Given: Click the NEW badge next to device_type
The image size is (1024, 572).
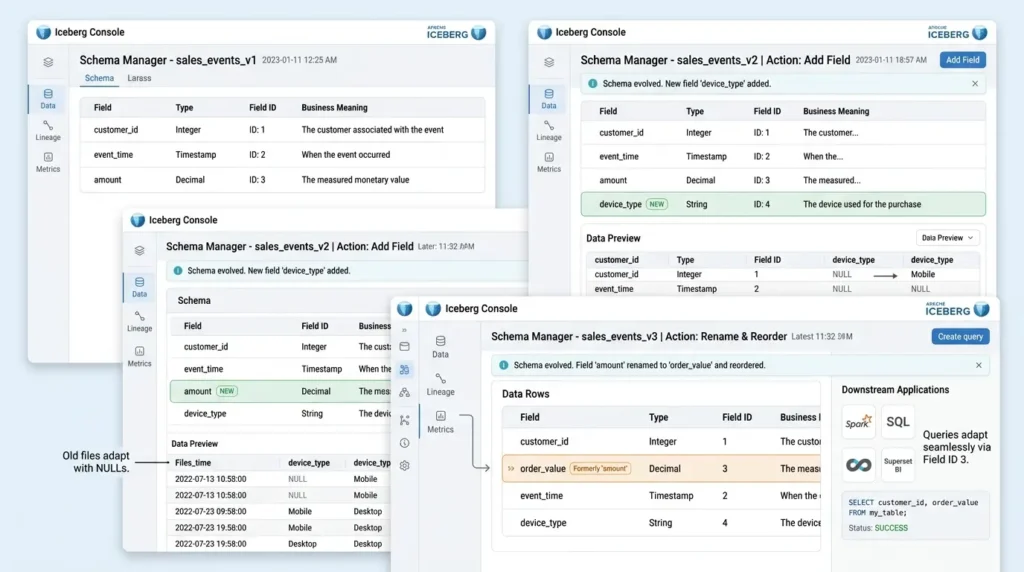Looking at the screenshot, I should 656,204.
